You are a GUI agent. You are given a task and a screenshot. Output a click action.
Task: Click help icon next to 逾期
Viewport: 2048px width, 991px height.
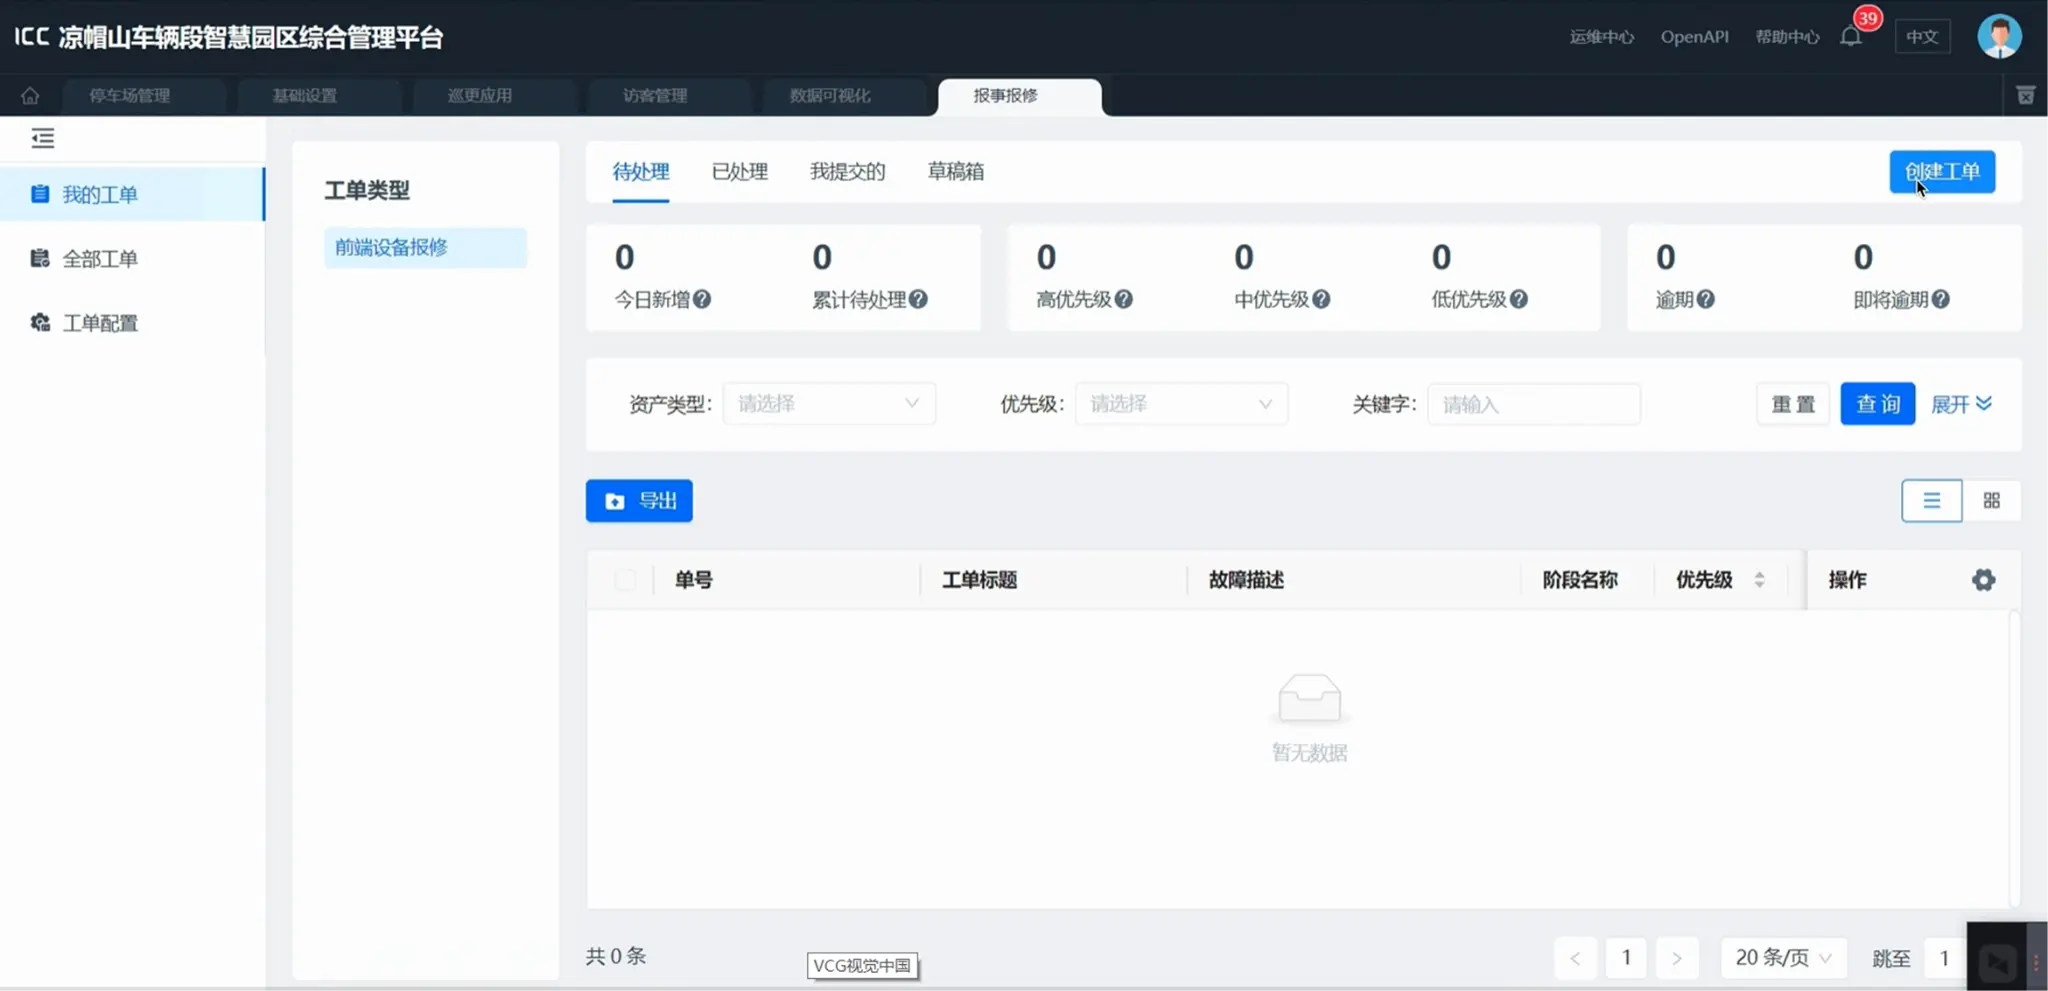pyautogui.click(x=1706, y=299)
